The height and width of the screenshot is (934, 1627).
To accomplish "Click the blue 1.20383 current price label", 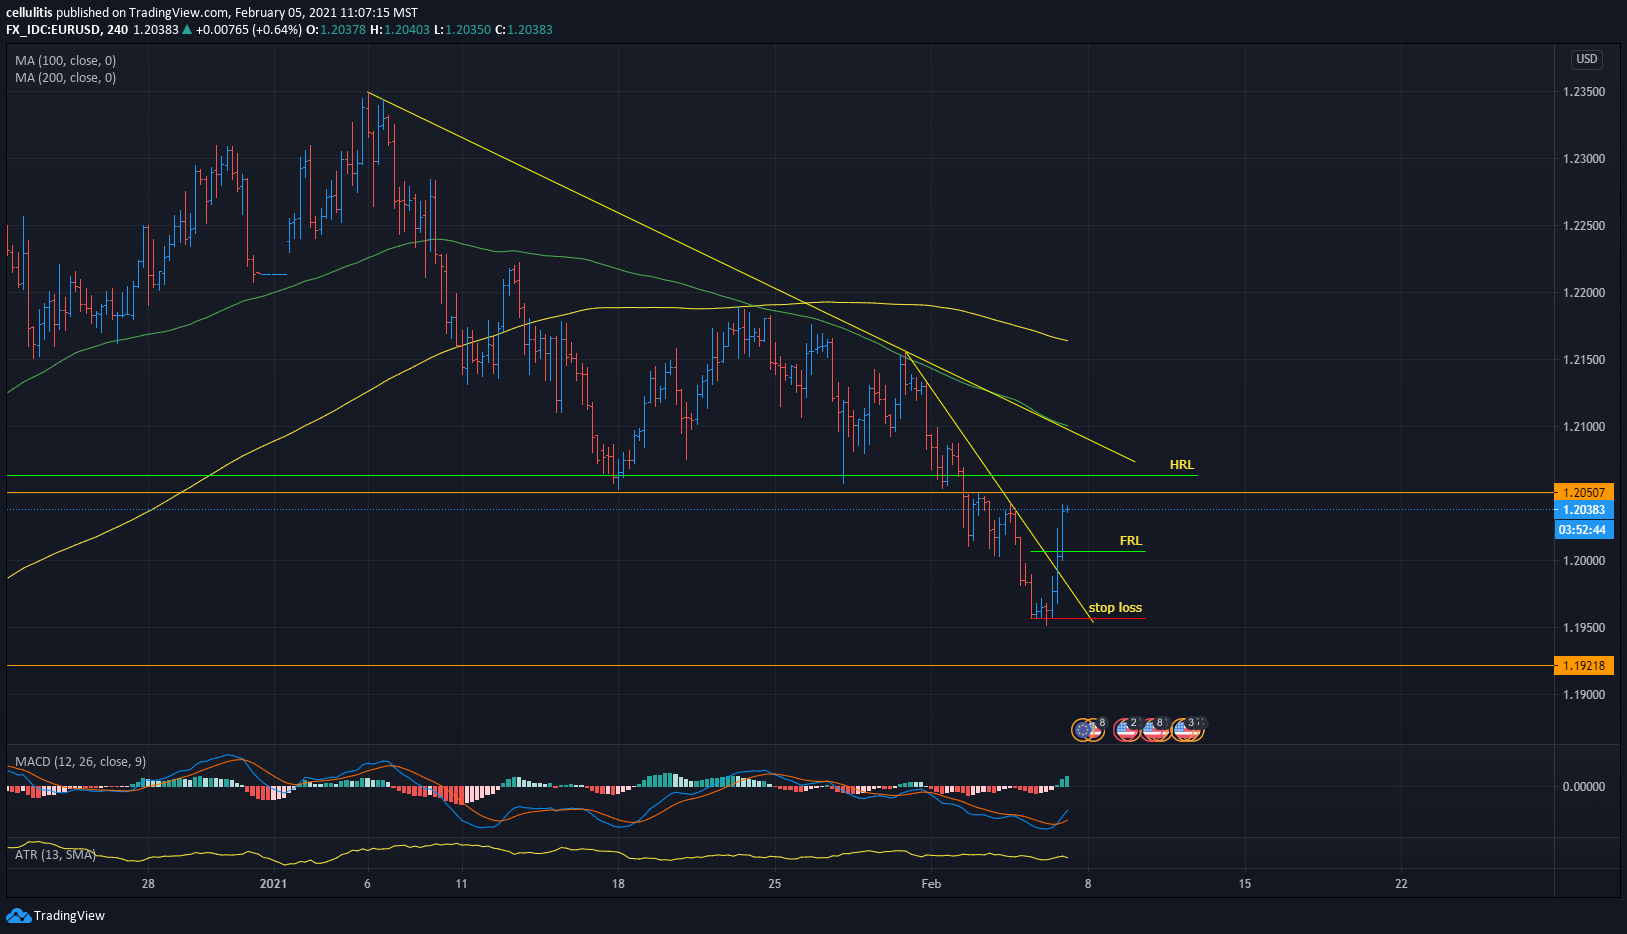I will [x=1584, y=510].
